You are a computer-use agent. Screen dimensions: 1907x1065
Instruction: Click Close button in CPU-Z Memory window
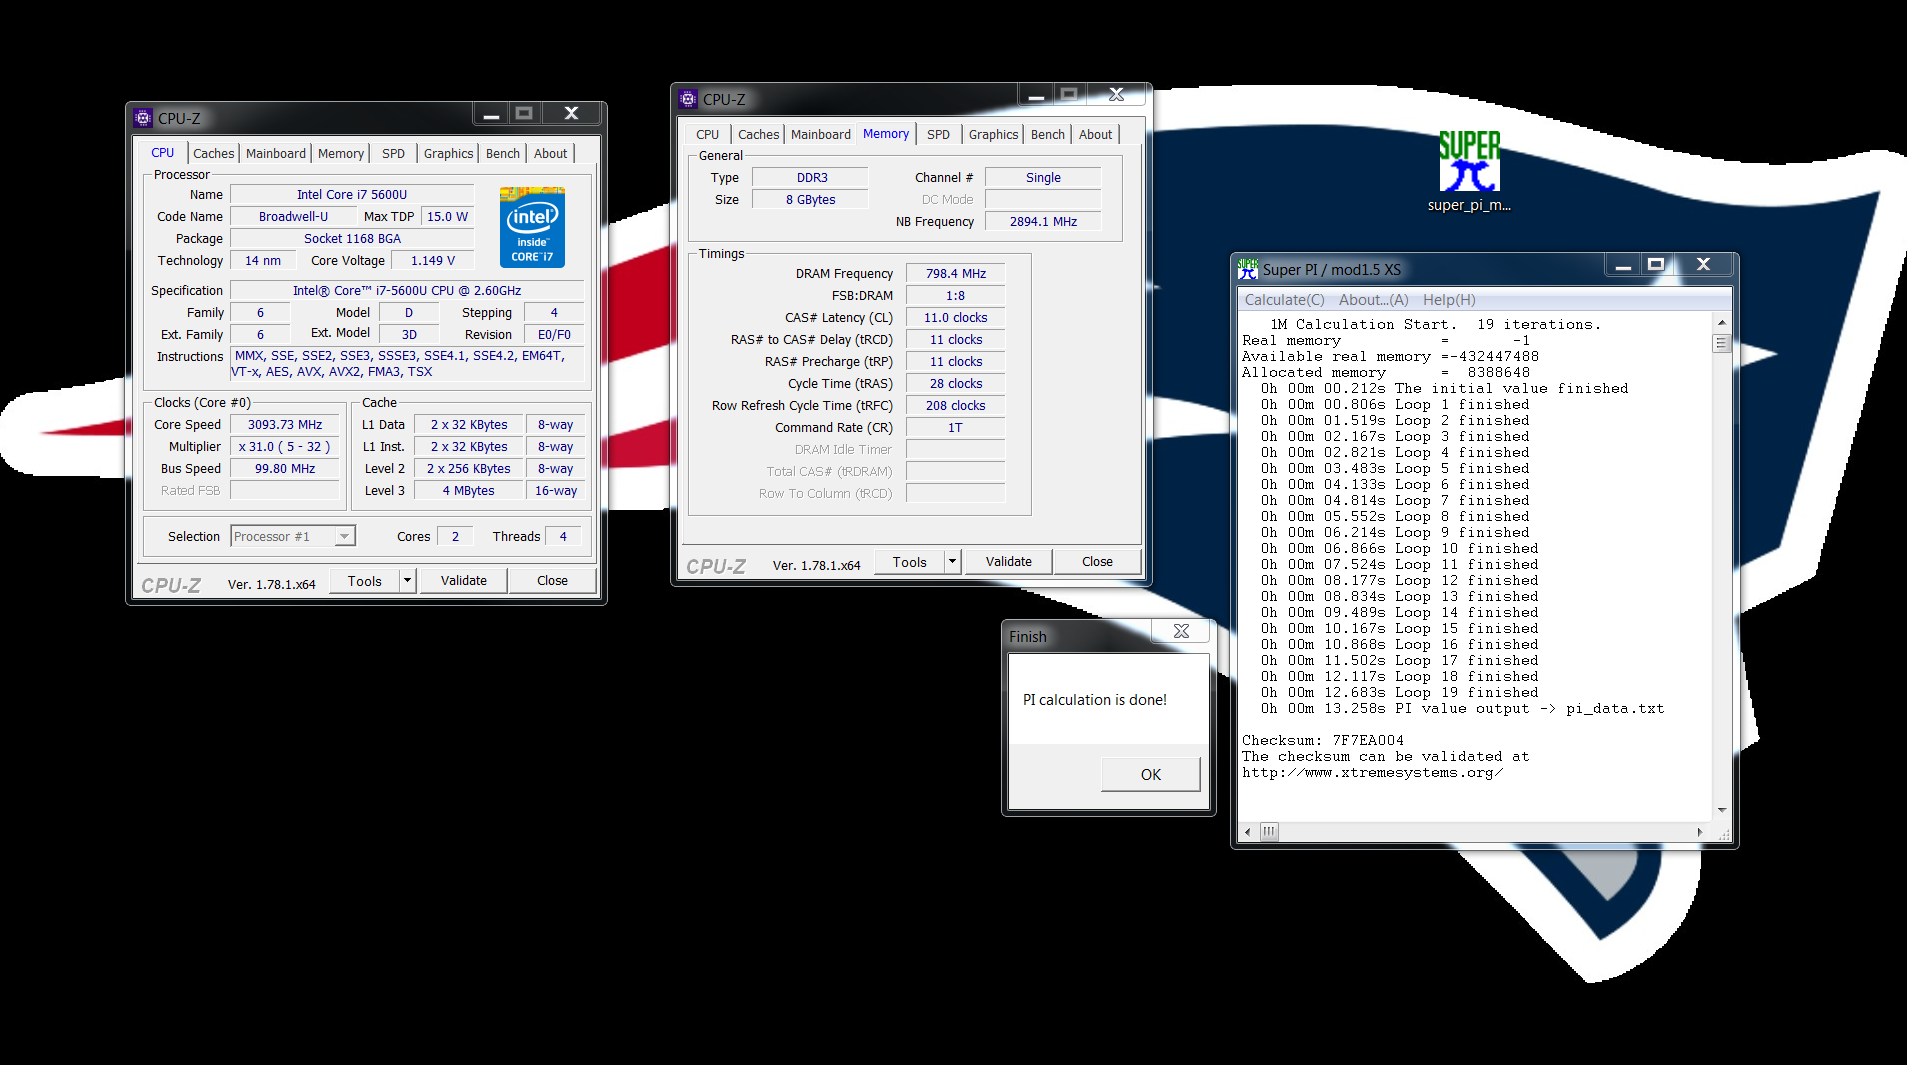pyautogui.click(x=1097, y=562)
